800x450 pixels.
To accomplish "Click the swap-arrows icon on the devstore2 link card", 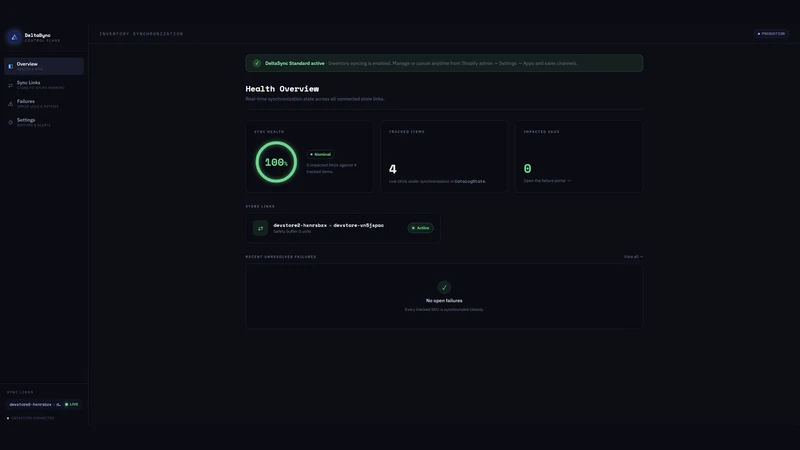I will (x=260, y=228).
